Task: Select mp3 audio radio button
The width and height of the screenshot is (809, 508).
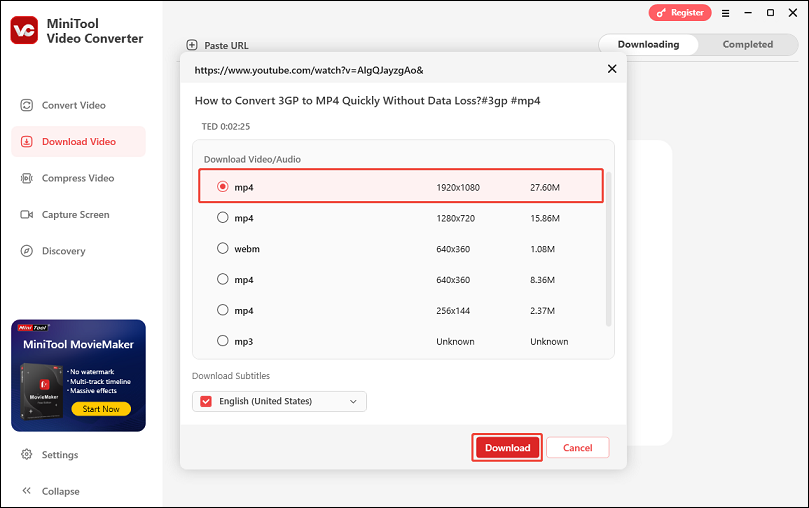Action: [x=222, y=341]
